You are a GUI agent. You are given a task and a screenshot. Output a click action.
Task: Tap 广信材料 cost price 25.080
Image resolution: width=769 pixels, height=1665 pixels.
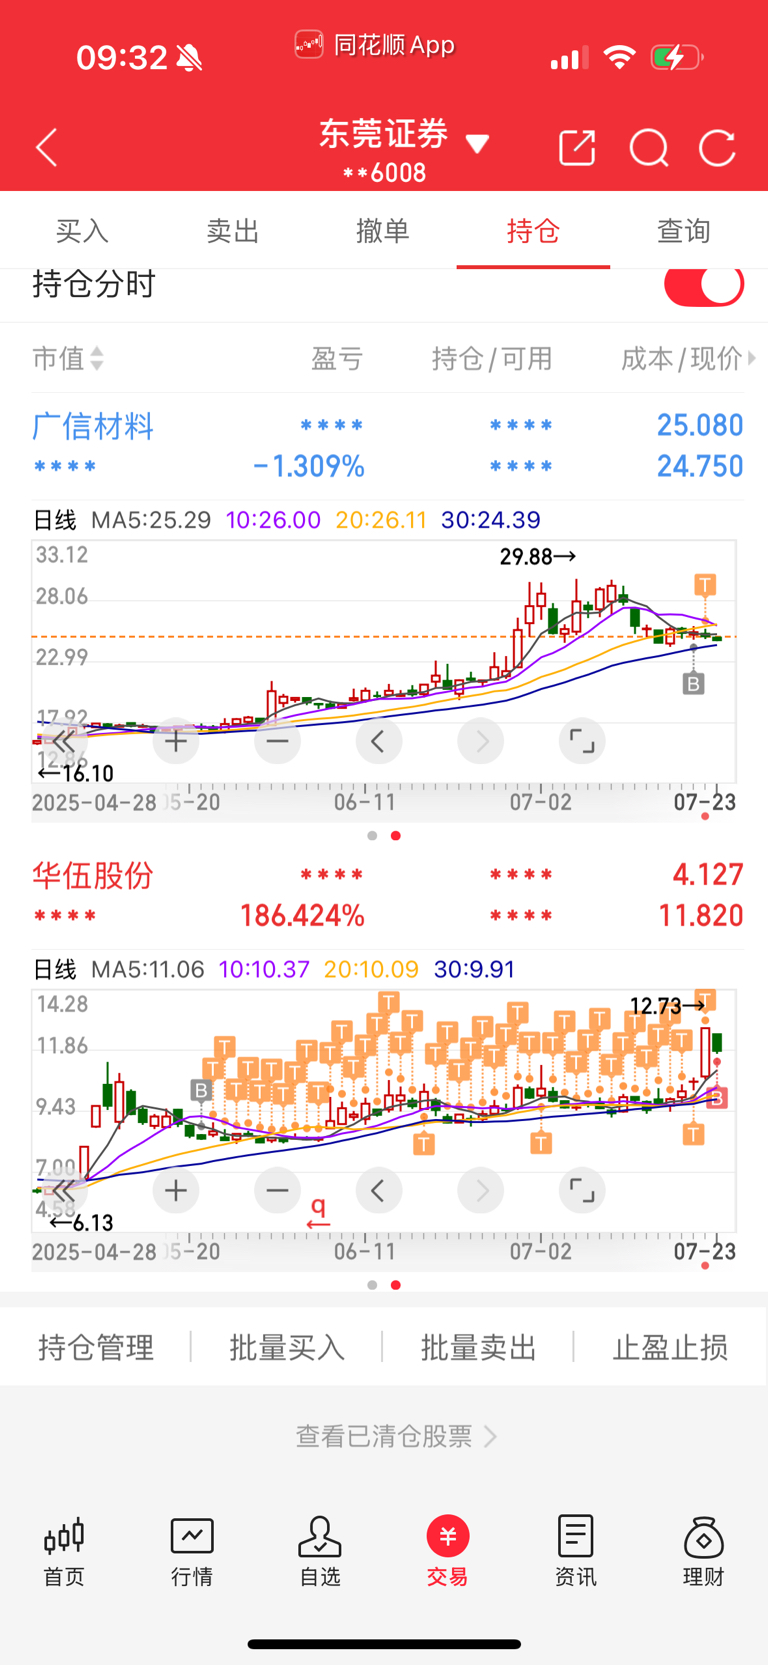(700, 425)
